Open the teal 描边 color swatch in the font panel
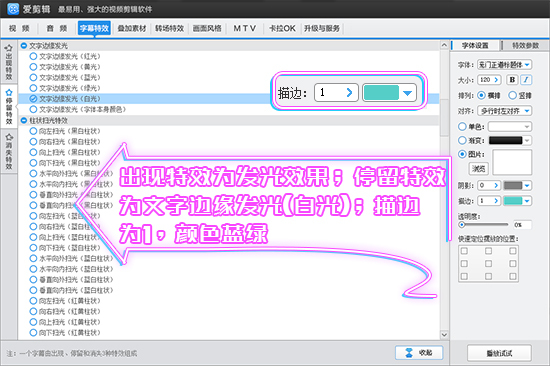This screenshot has width=550, height=366. click(x=517, y=201)
